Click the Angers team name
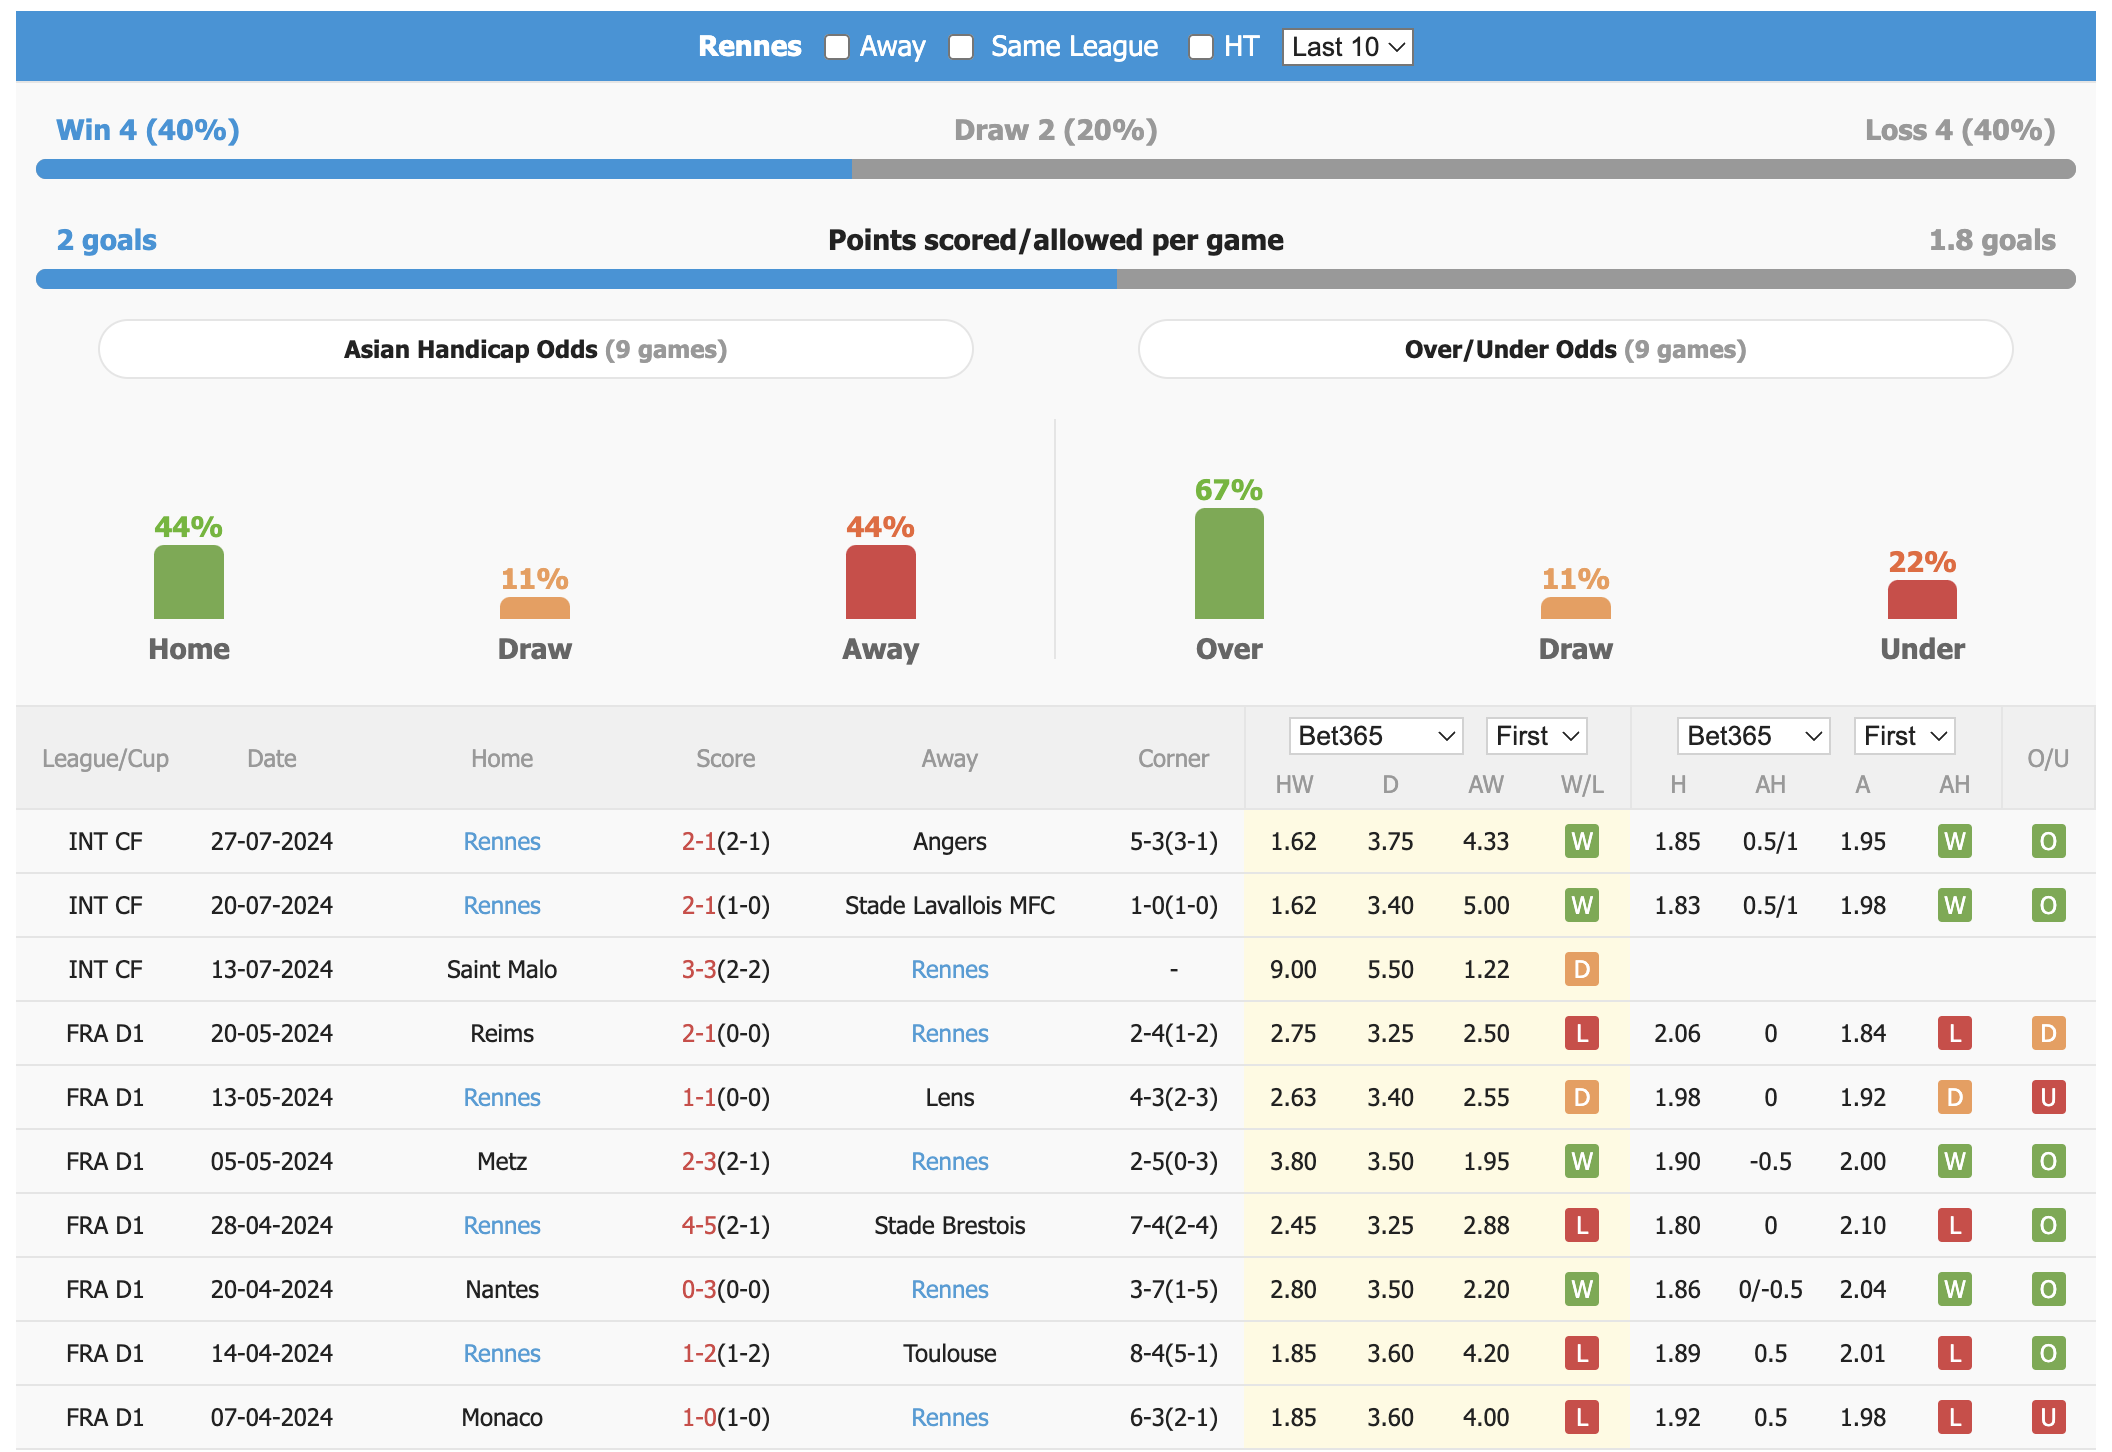 pyautogui.click(x=950, y=841)
